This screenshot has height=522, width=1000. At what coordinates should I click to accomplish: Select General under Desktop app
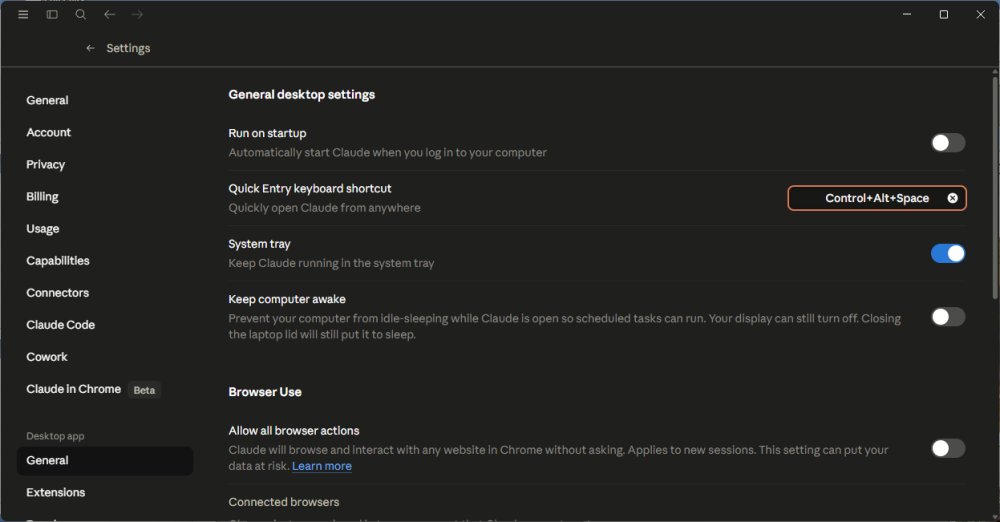point(105,460)
